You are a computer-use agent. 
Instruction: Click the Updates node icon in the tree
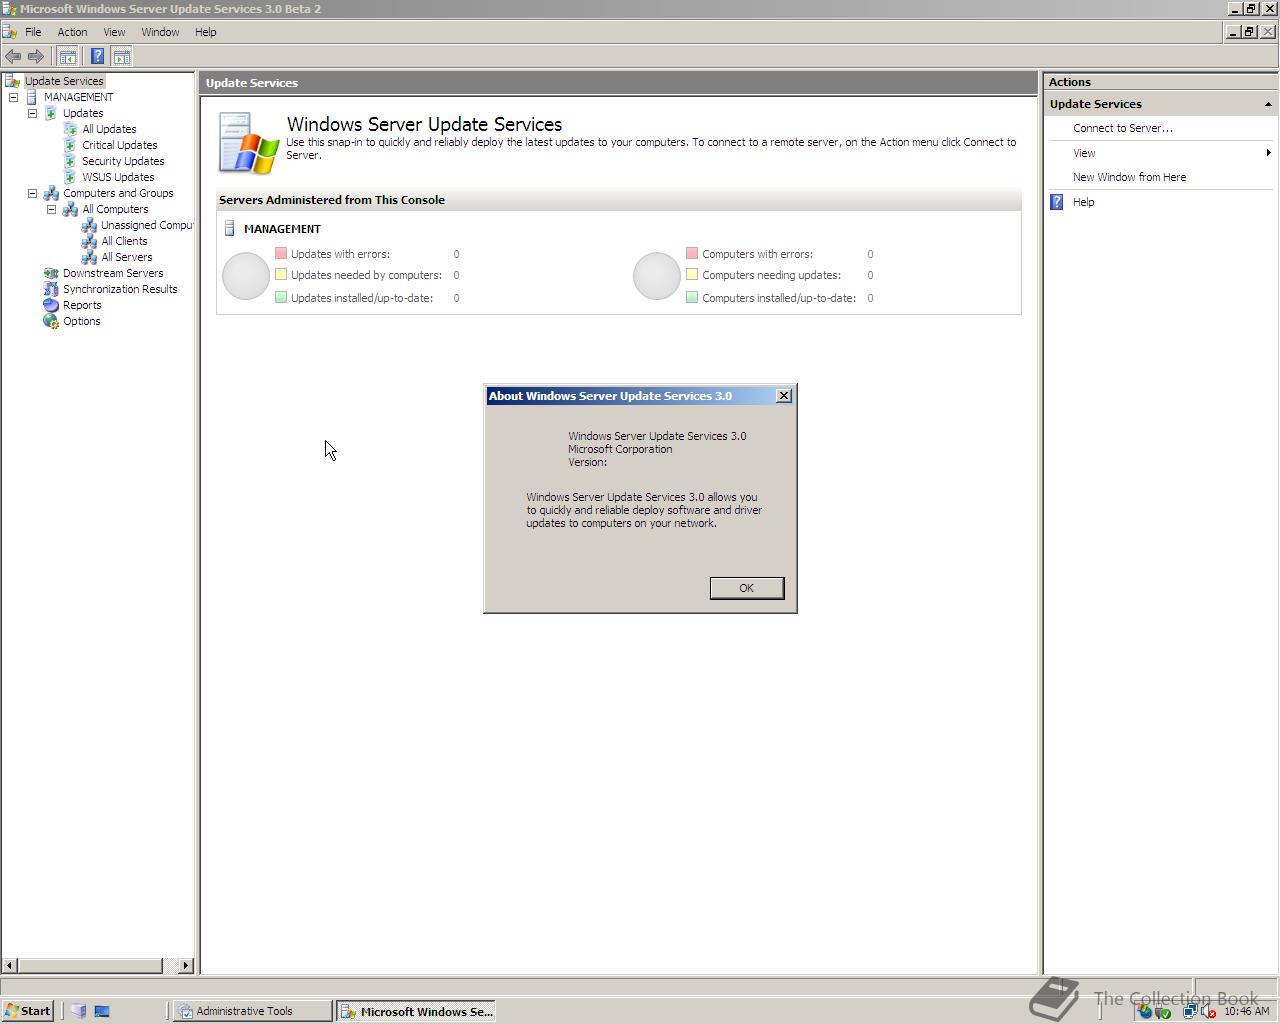tap(51, 113)
